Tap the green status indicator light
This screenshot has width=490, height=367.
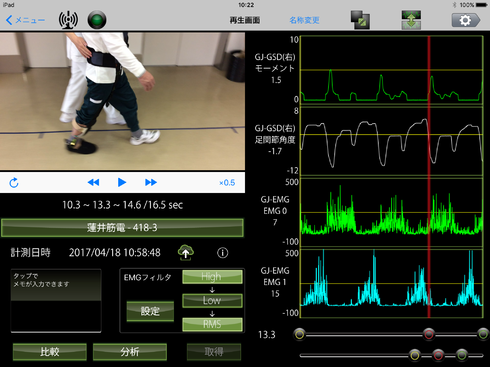coord(97,20)
